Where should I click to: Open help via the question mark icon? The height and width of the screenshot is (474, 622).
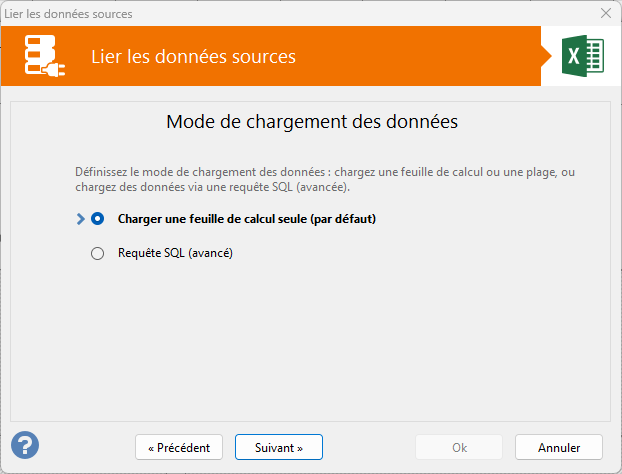(25, 445)
